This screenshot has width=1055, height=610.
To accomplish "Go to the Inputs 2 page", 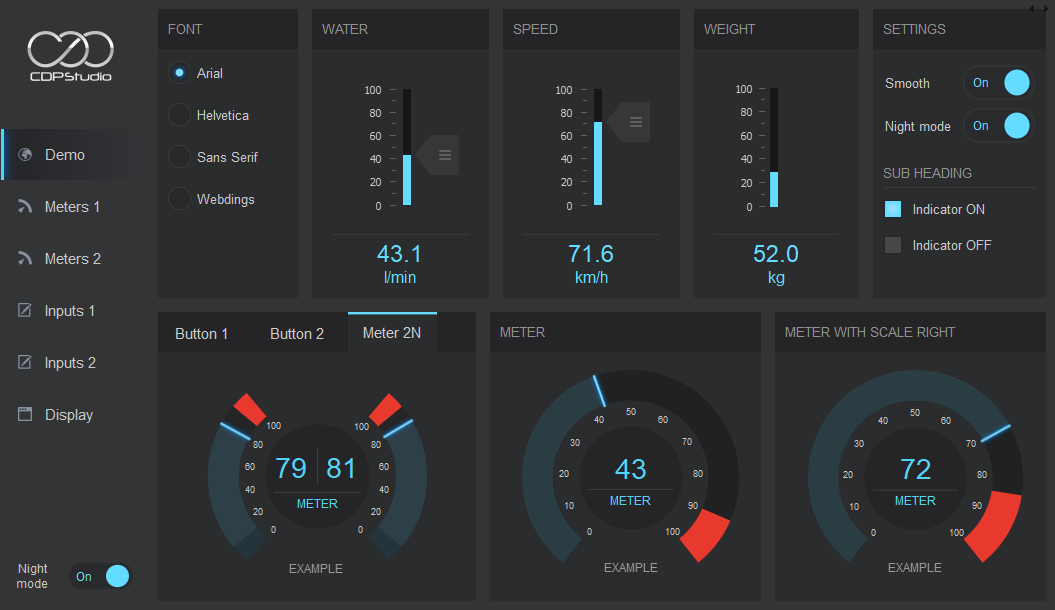I will tap(71, 363).
